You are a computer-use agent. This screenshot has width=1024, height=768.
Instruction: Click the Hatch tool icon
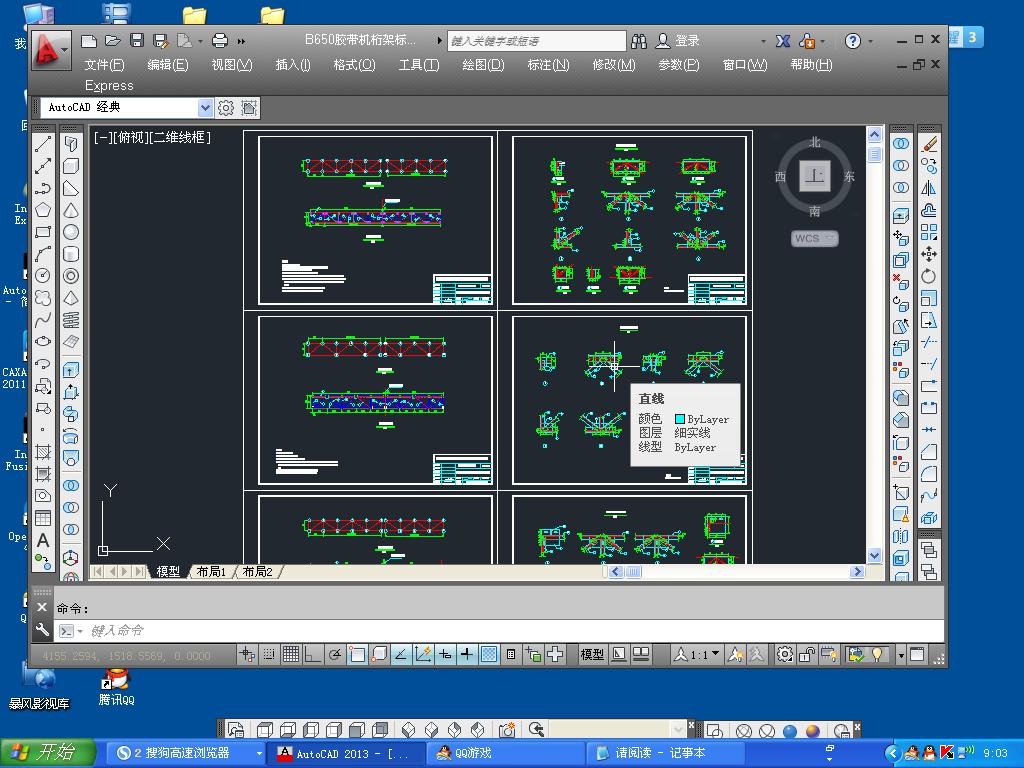(x=43, y=453)
